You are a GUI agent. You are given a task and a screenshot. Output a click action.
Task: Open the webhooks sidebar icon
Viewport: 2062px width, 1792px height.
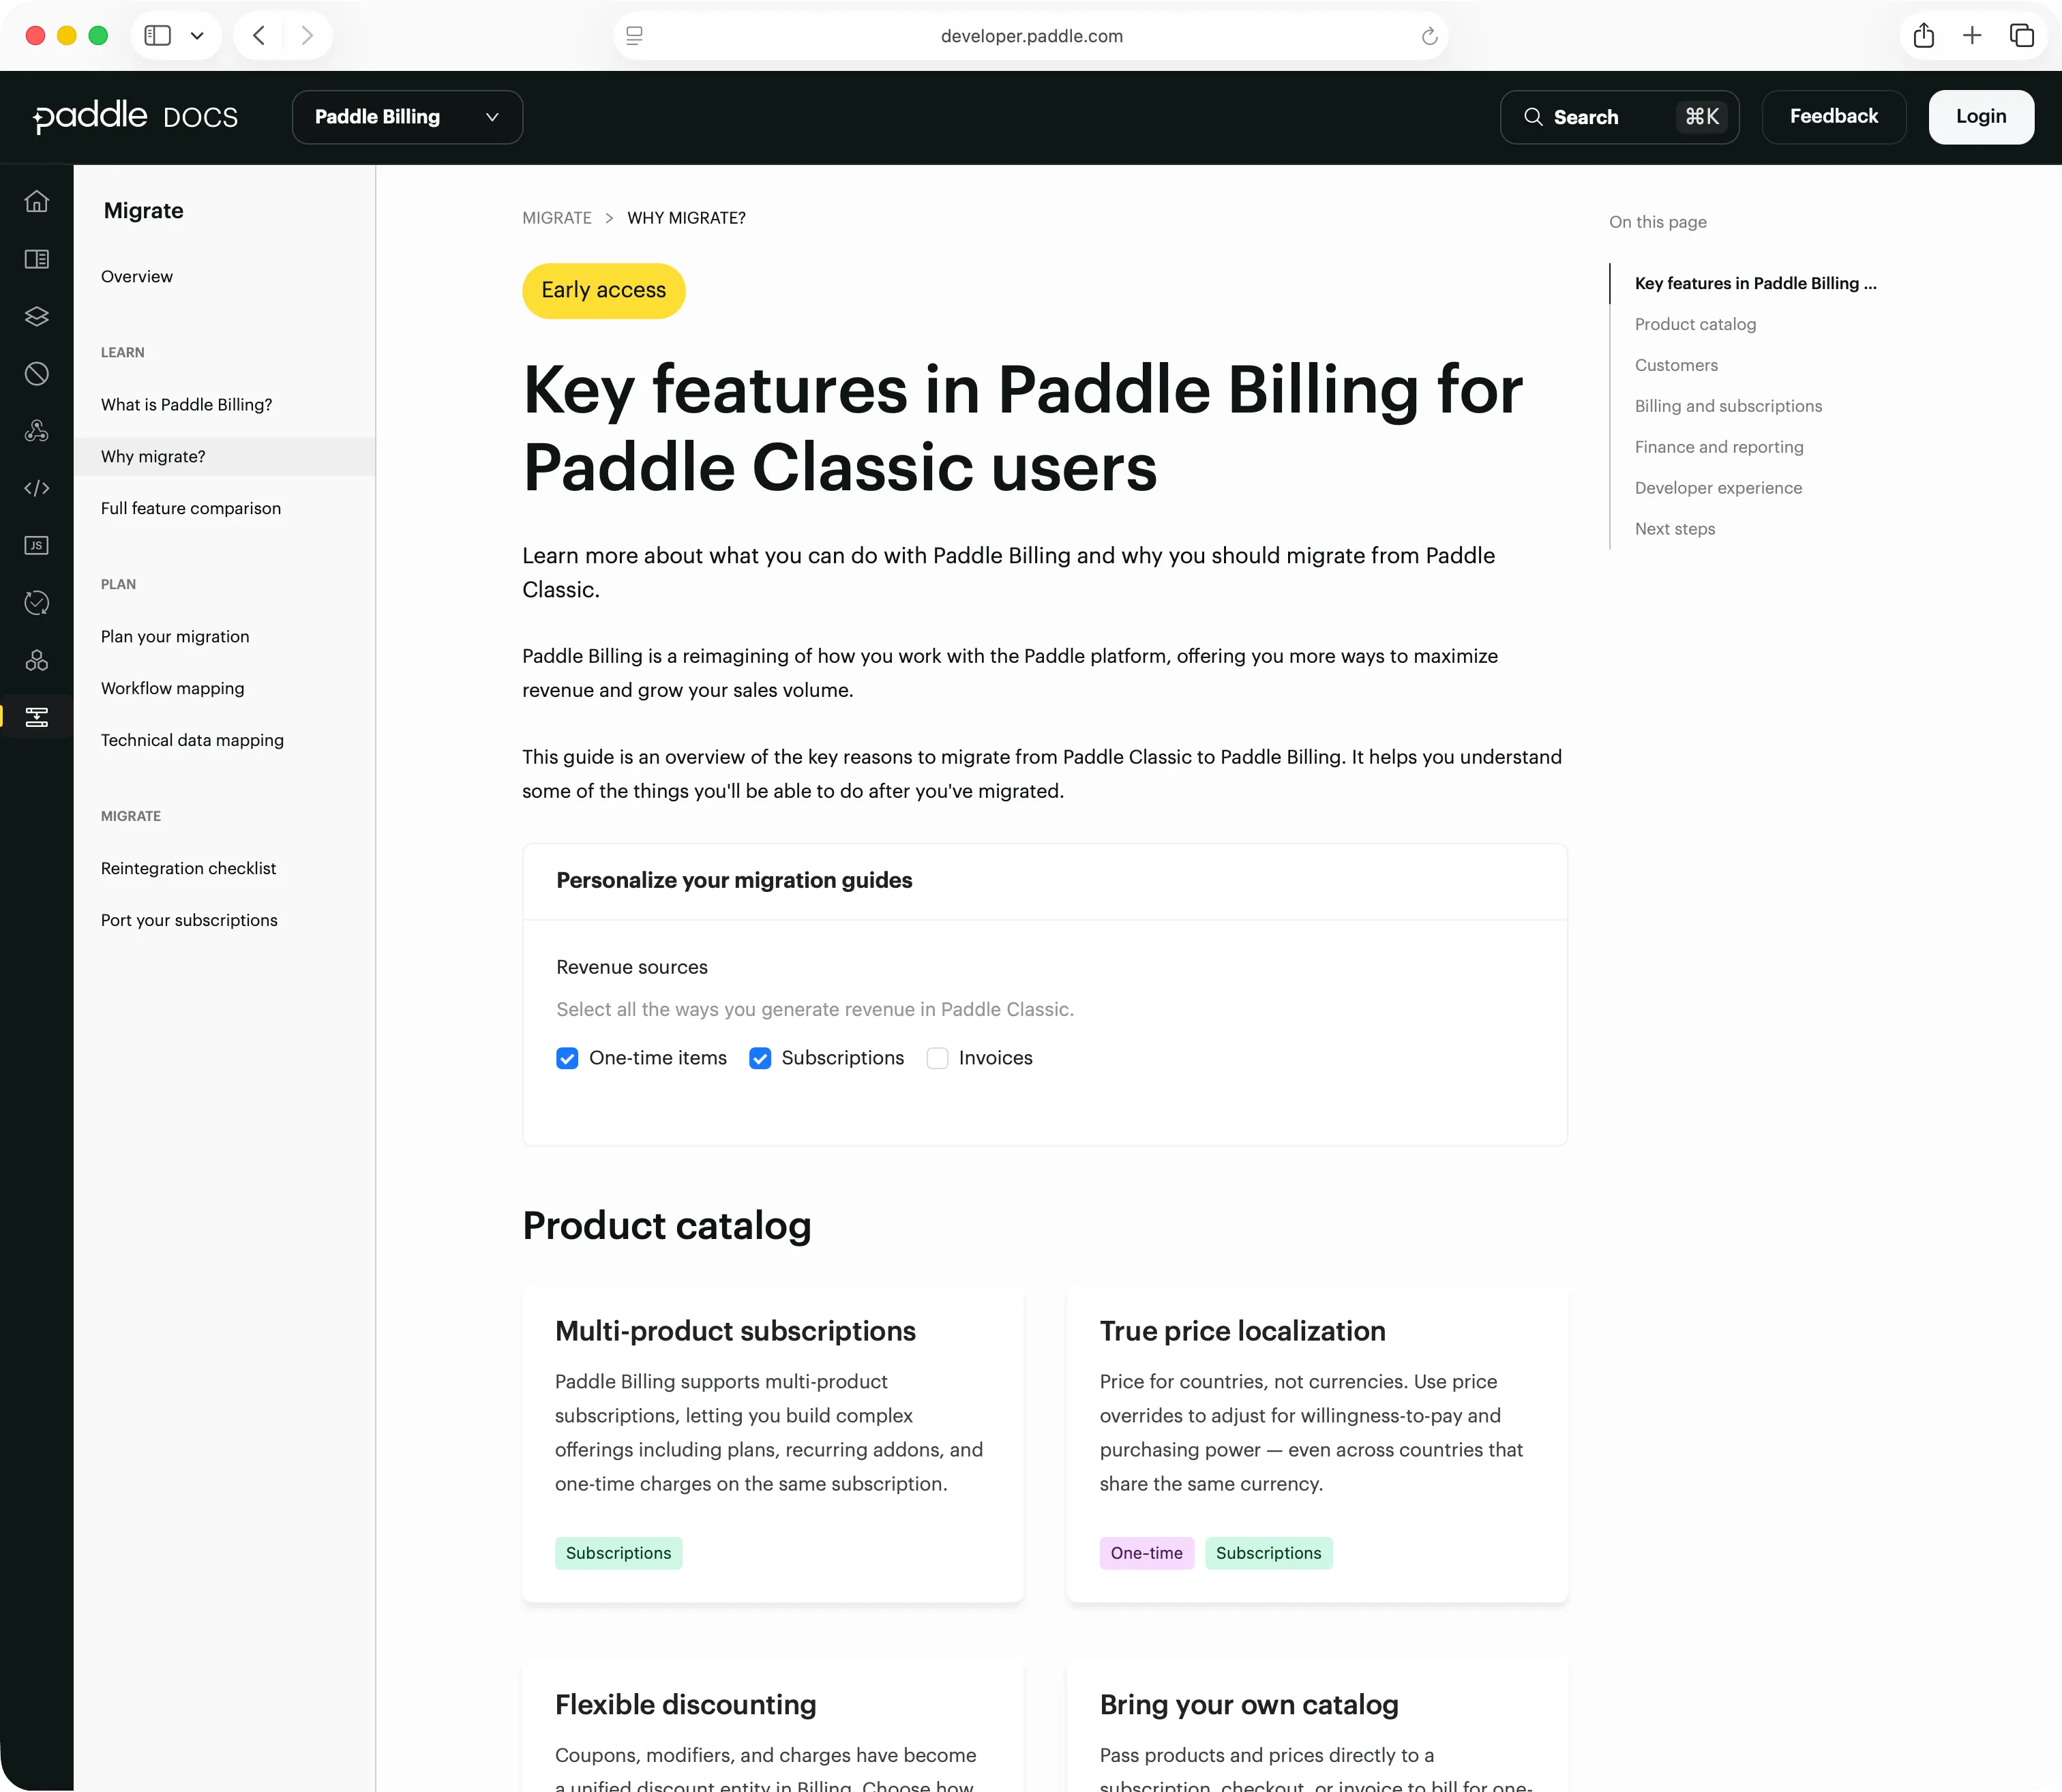coord(37,430)
